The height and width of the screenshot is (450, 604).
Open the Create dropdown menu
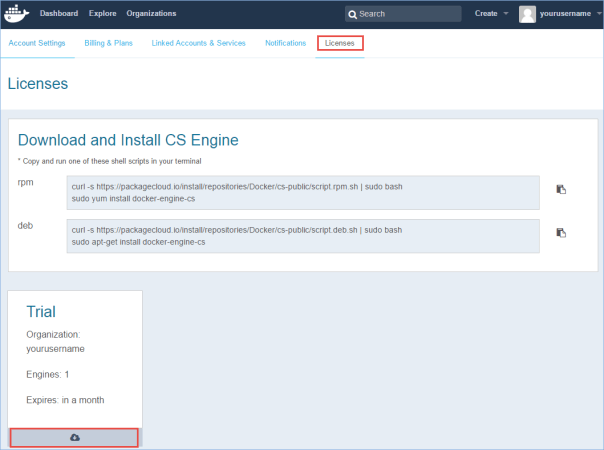[x=491, y=14]
